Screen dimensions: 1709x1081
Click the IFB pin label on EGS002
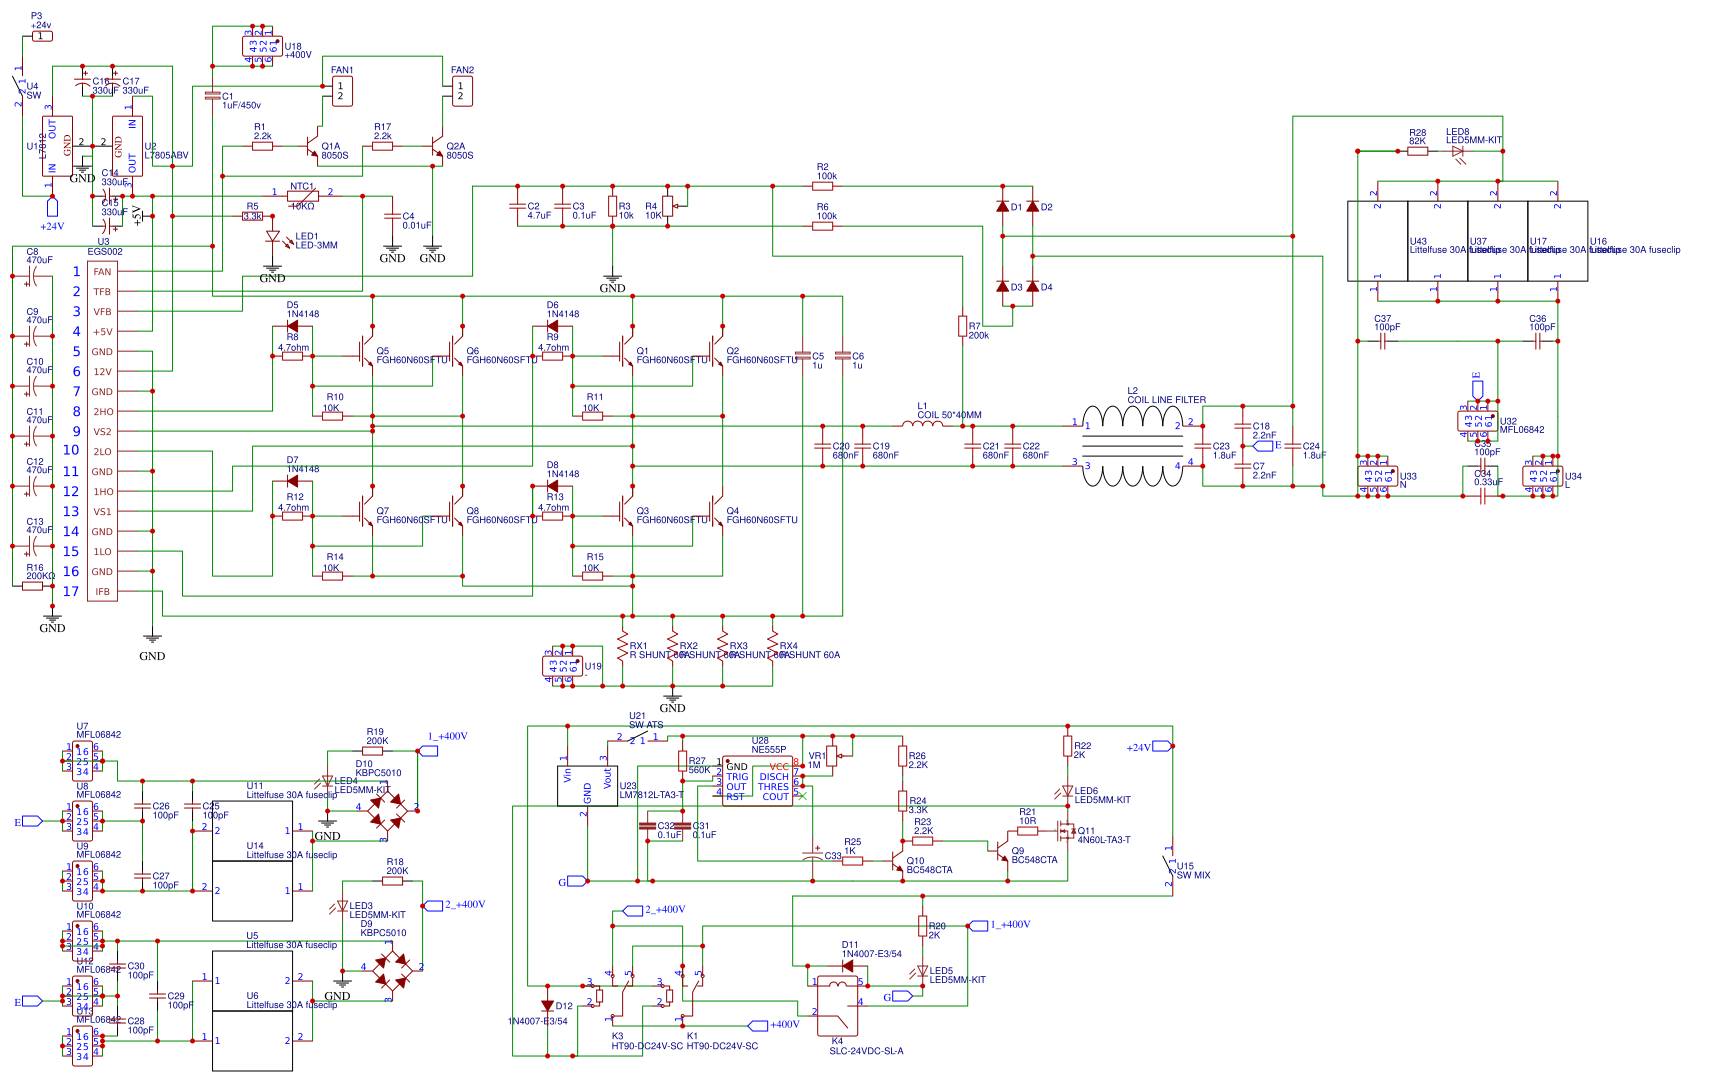point(102,592)
